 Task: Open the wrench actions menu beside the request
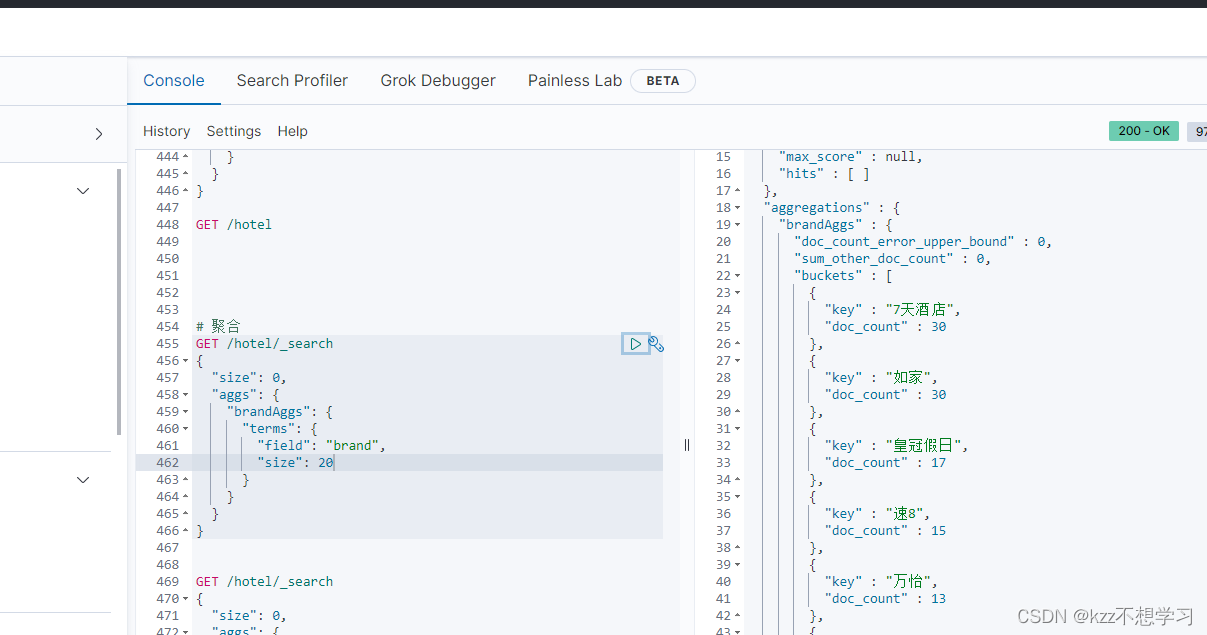[656, 344]
